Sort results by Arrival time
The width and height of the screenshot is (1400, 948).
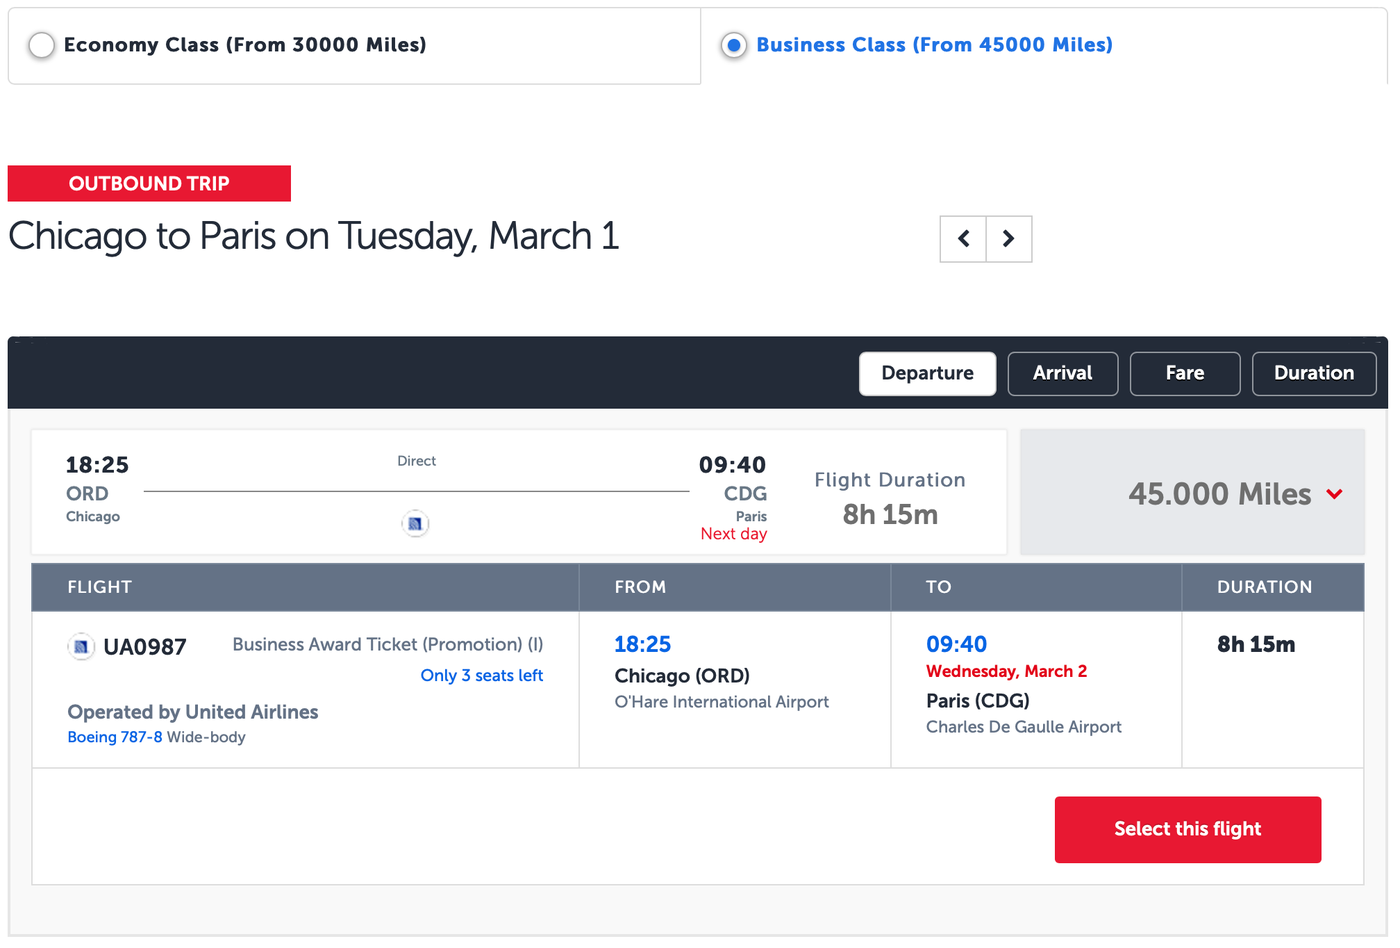[1062, 373]
